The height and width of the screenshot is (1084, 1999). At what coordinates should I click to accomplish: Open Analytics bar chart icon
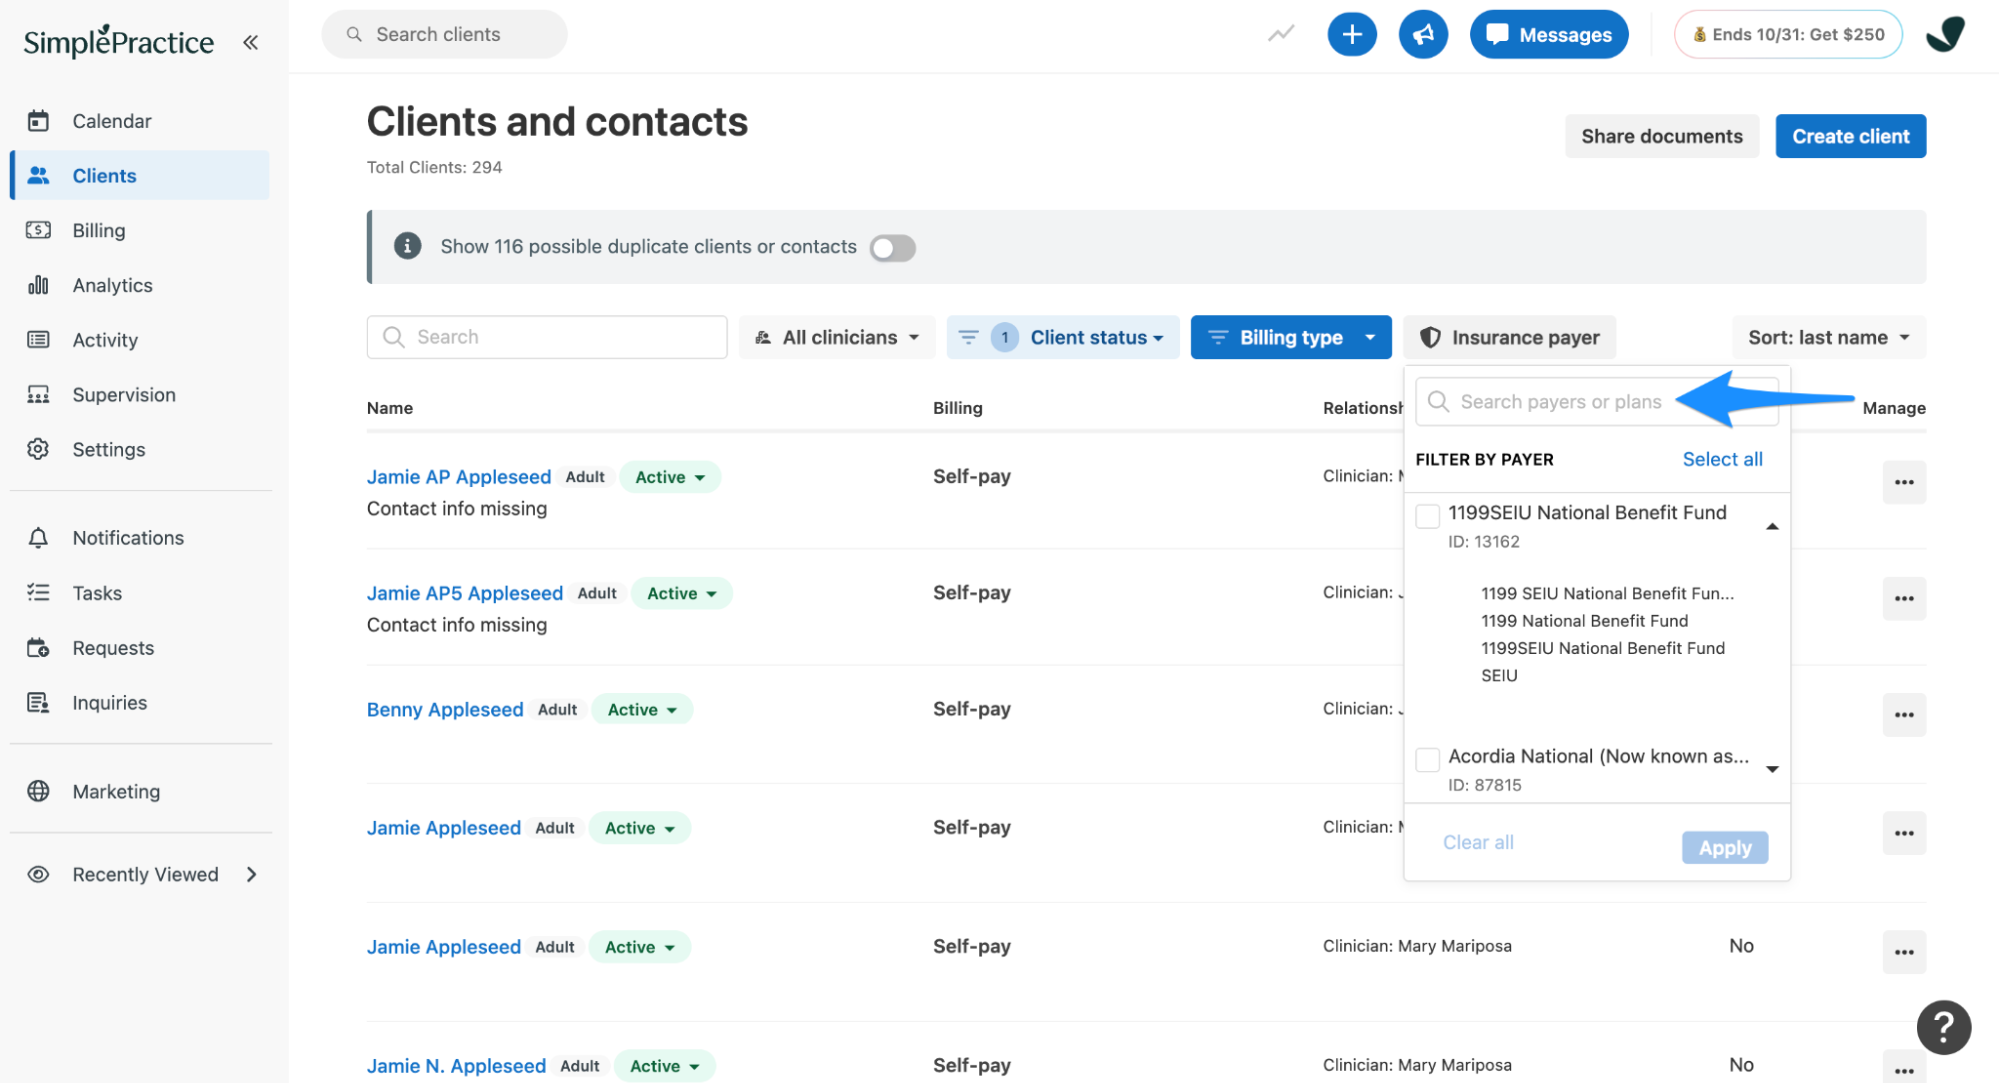[x=38, y=285]
